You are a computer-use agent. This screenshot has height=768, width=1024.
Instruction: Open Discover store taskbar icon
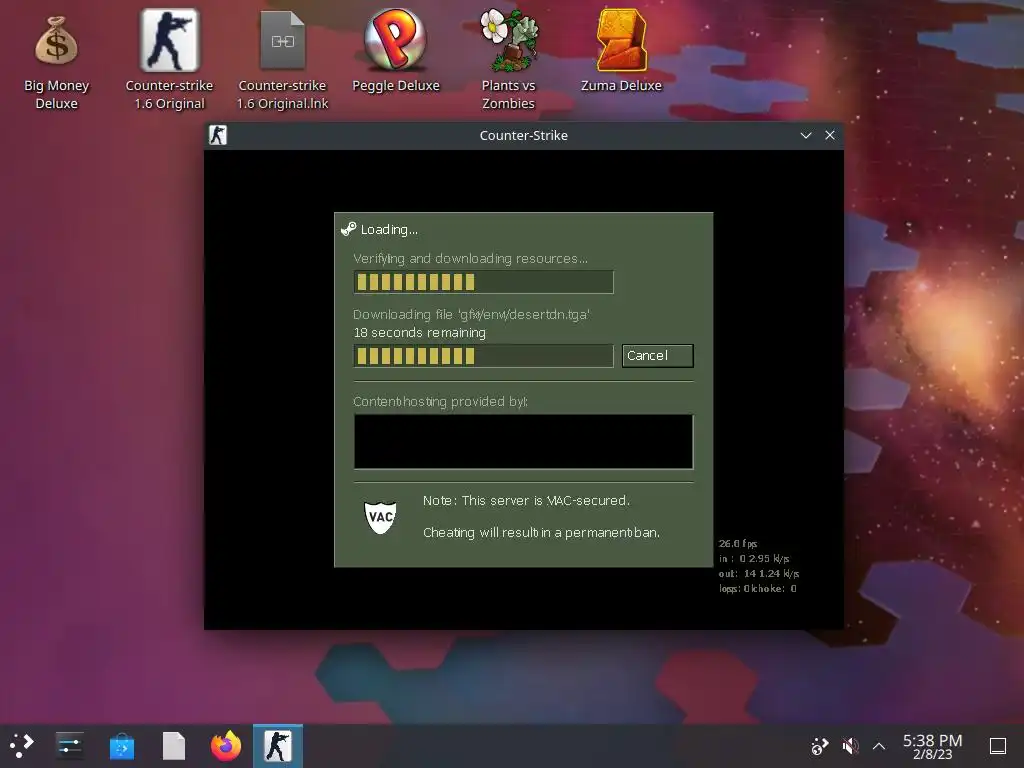[121, 746]
